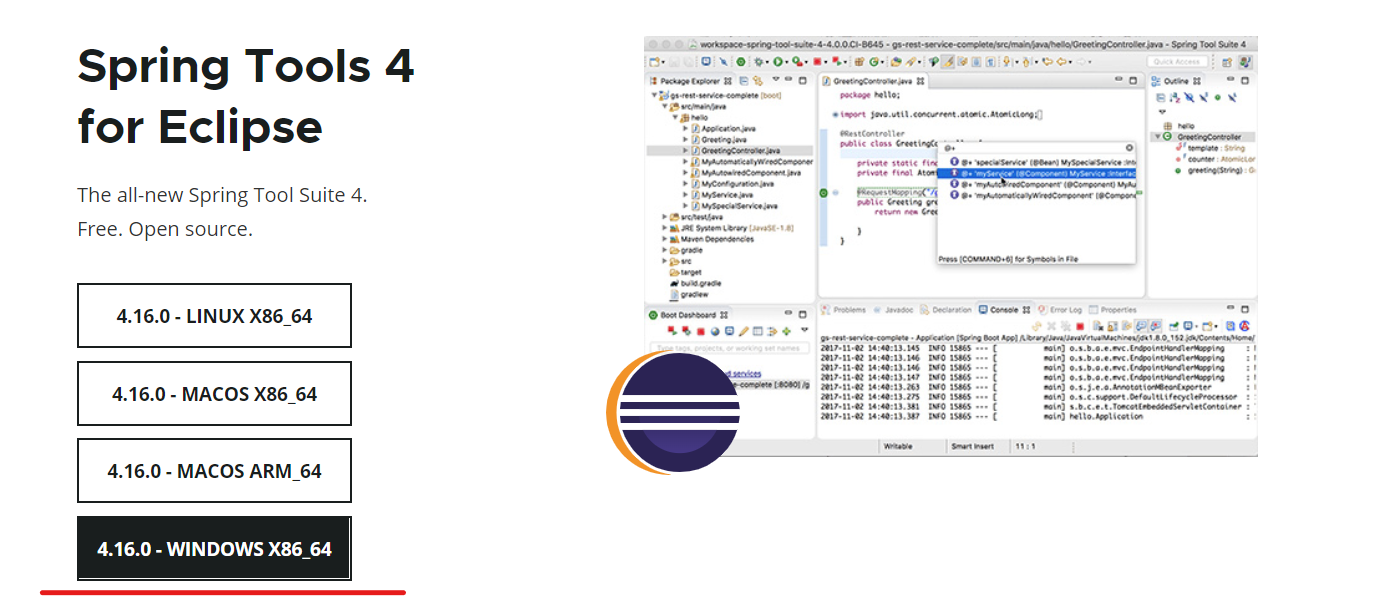Click 'Writable' status bar entry

pyautogui.click(x=898, y=446)
